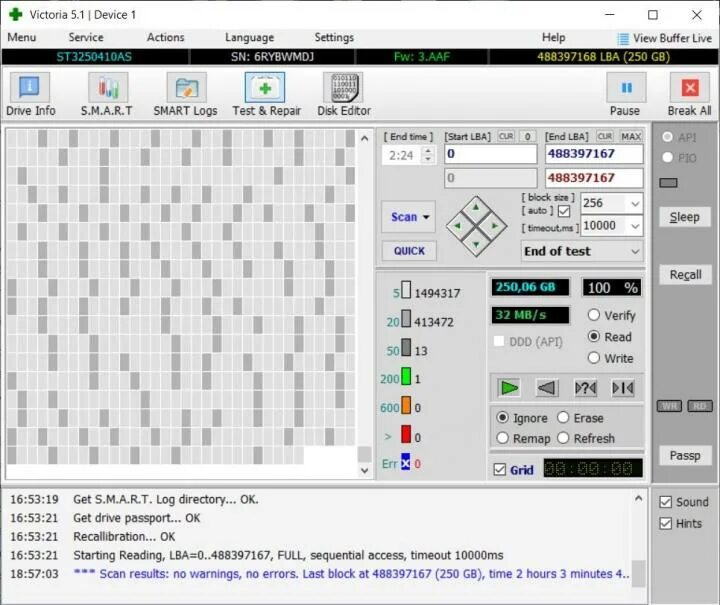The height and width of the screenshot is (605, 720).
Task: Click the Sleep button
Action: tap(684, 217)
